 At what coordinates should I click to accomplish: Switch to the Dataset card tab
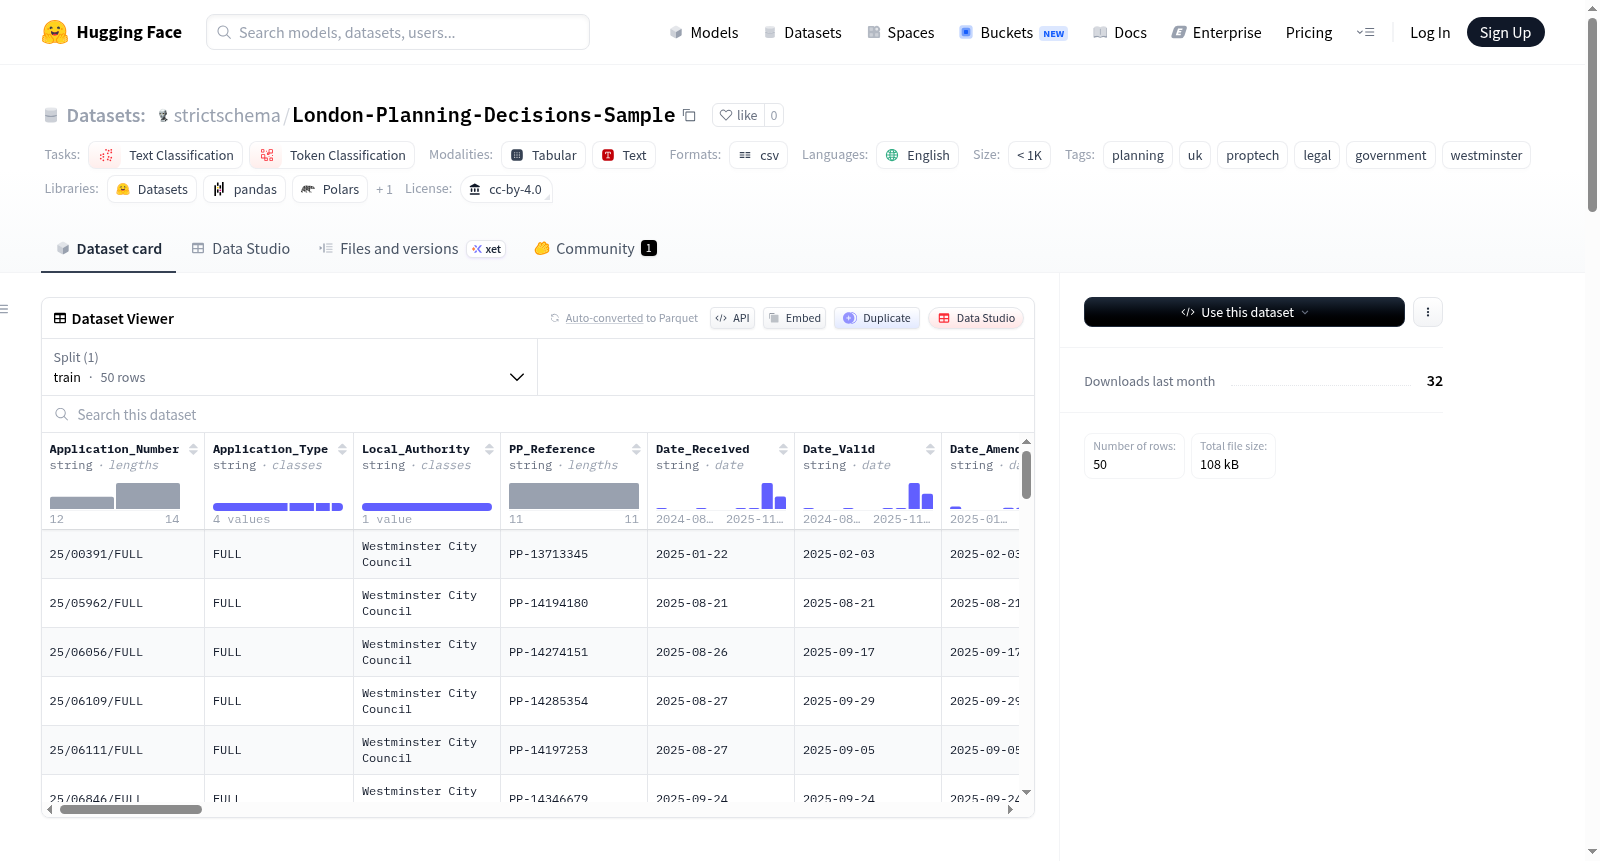[109, 248]
